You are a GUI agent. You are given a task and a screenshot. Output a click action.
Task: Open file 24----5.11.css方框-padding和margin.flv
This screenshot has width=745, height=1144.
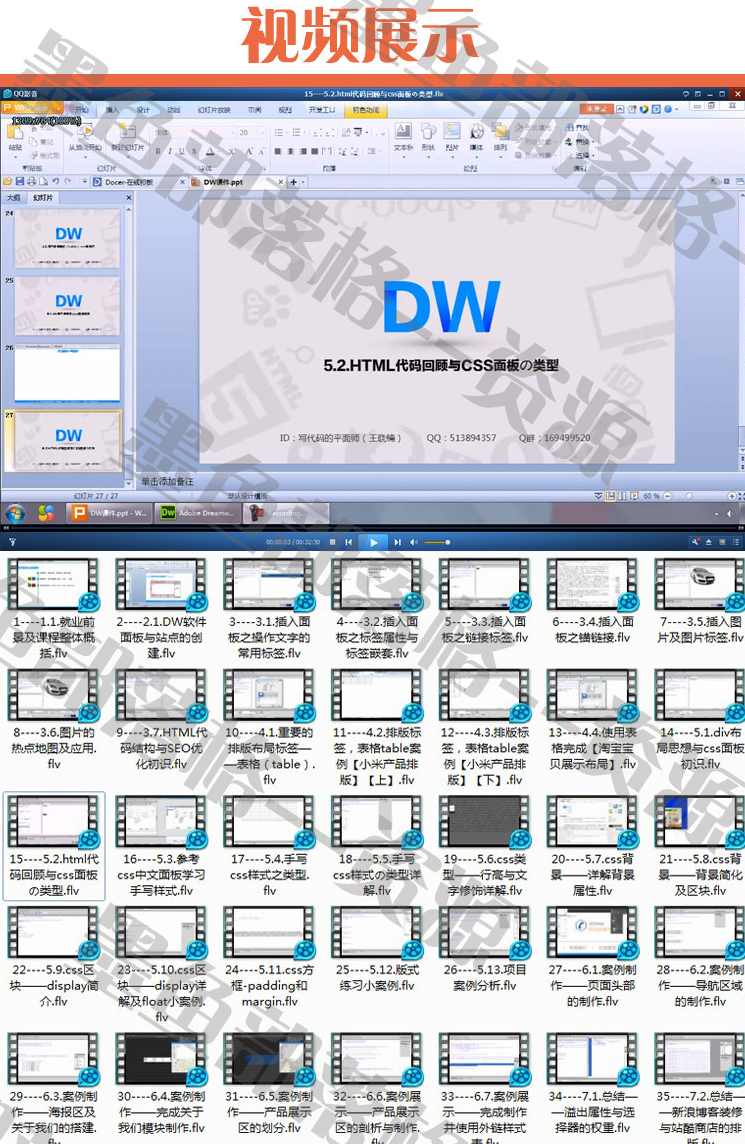[269, 957]
